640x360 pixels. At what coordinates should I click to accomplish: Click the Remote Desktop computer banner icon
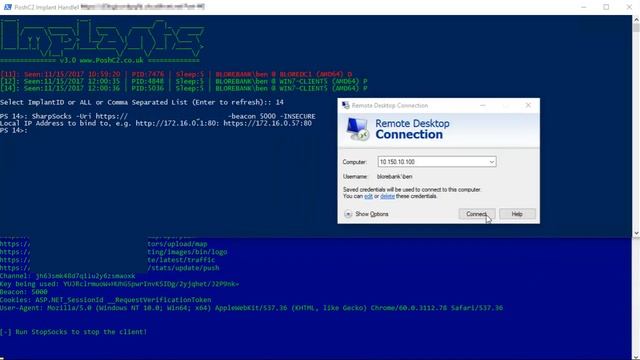pyautogui.click(x=358, y=129)
